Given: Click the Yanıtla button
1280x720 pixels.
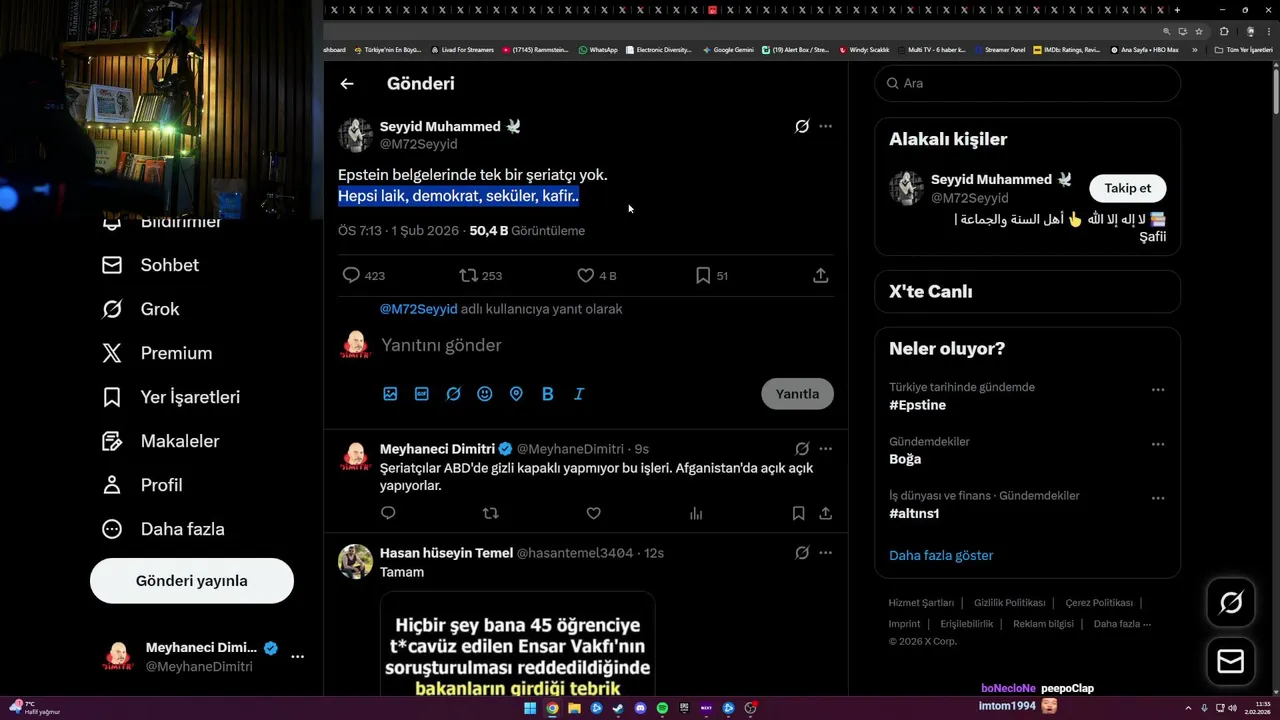Looking at the screenshot, I should point(797,394).
